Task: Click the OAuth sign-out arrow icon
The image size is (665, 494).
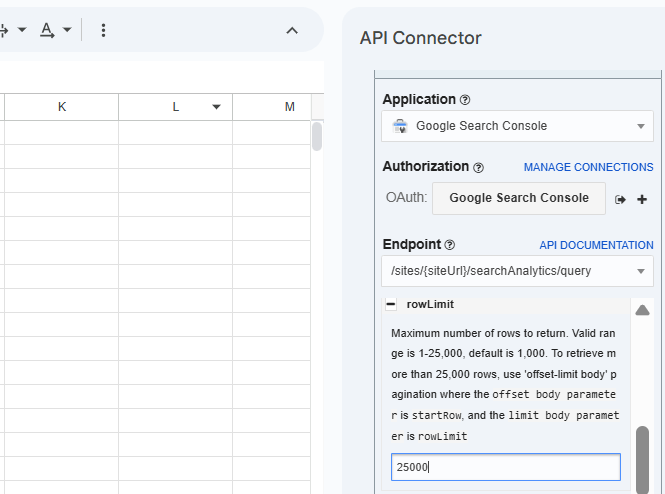Action: coord(620,199)
